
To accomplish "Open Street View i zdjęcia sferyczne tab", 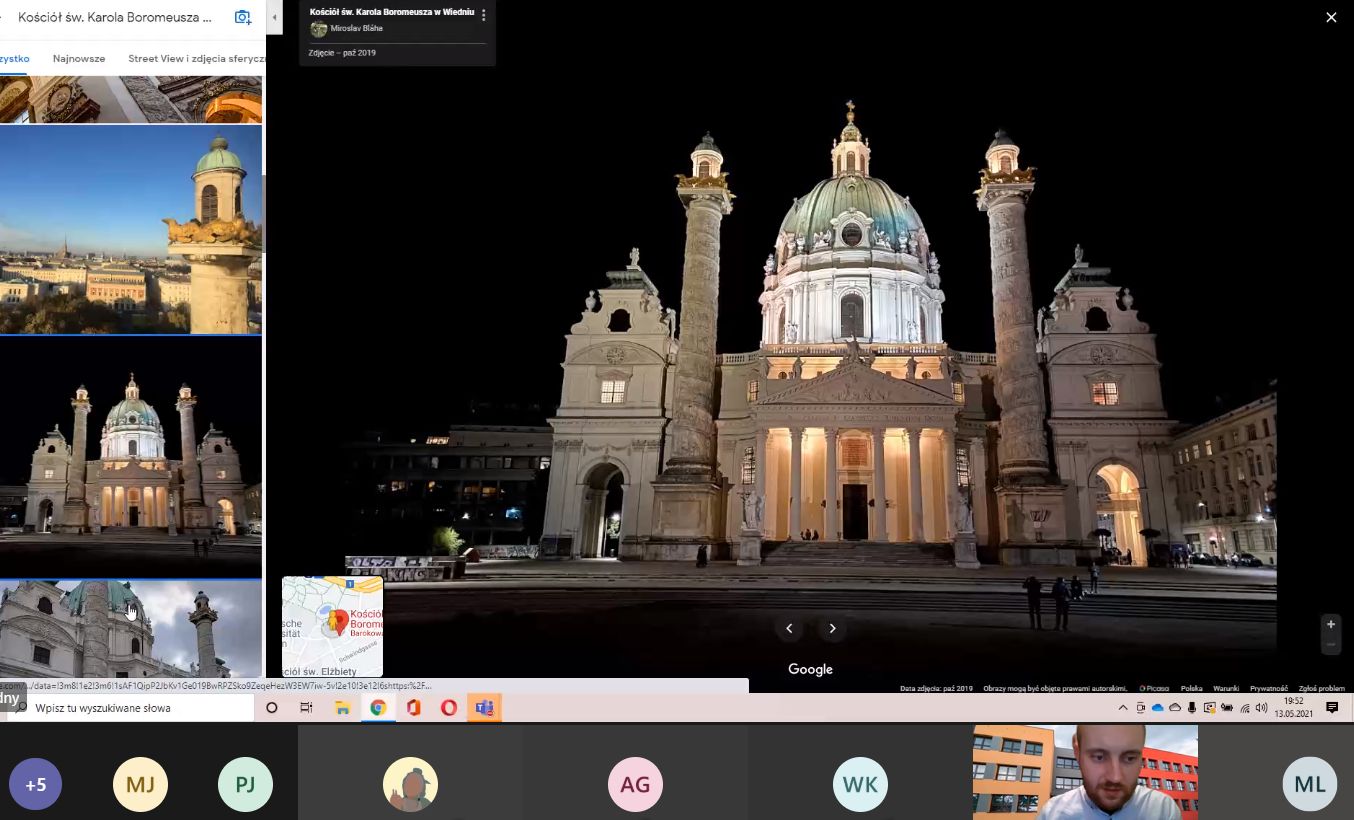I will tap(196, 58).
